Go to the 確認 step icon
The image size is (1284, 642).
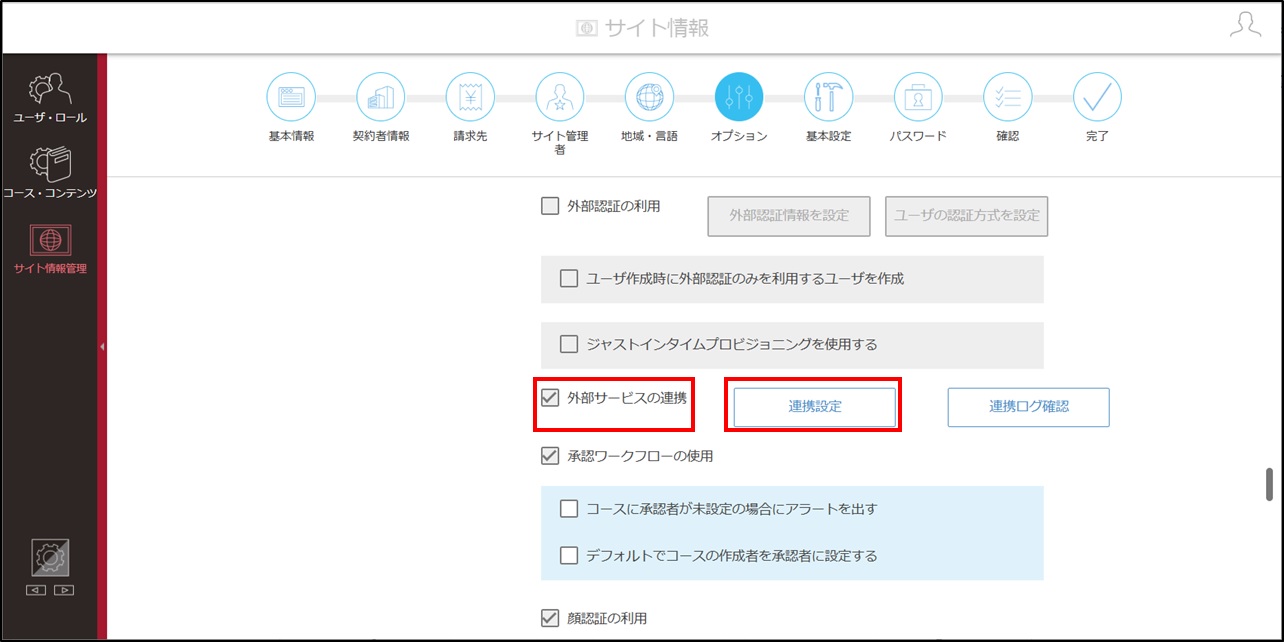click(1008, 98)
